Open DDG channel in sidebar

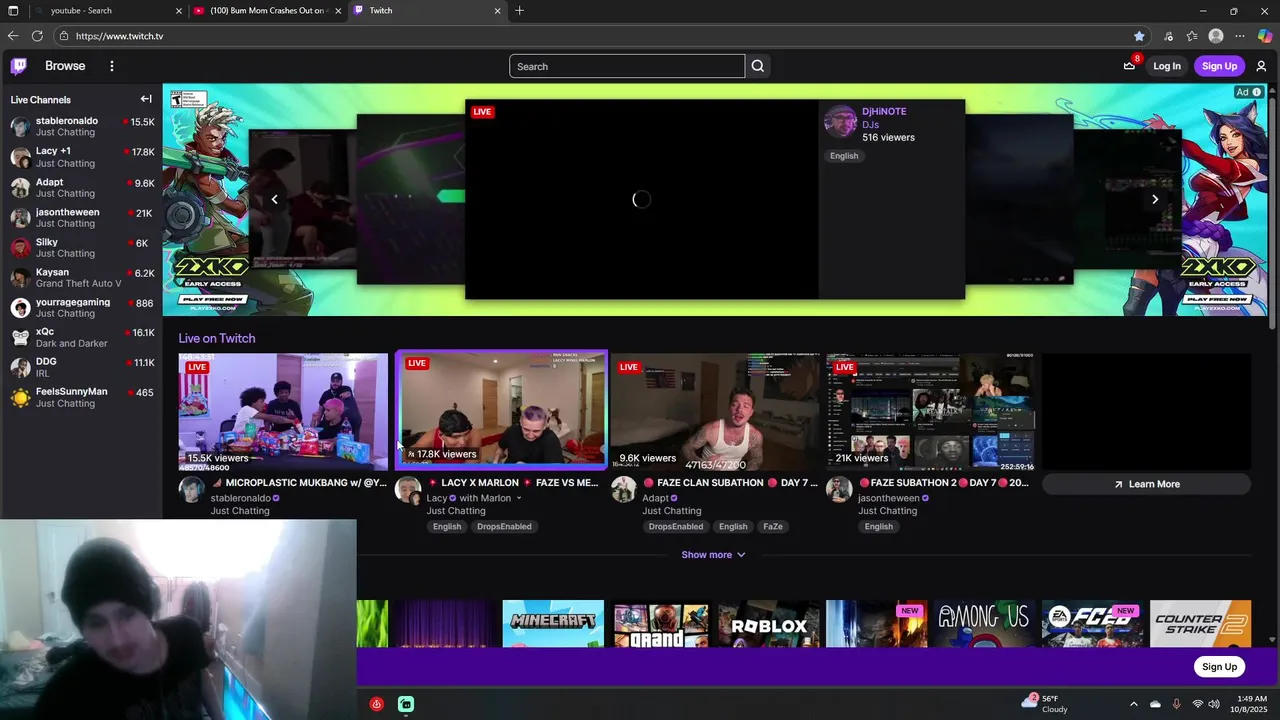[81, 367]
